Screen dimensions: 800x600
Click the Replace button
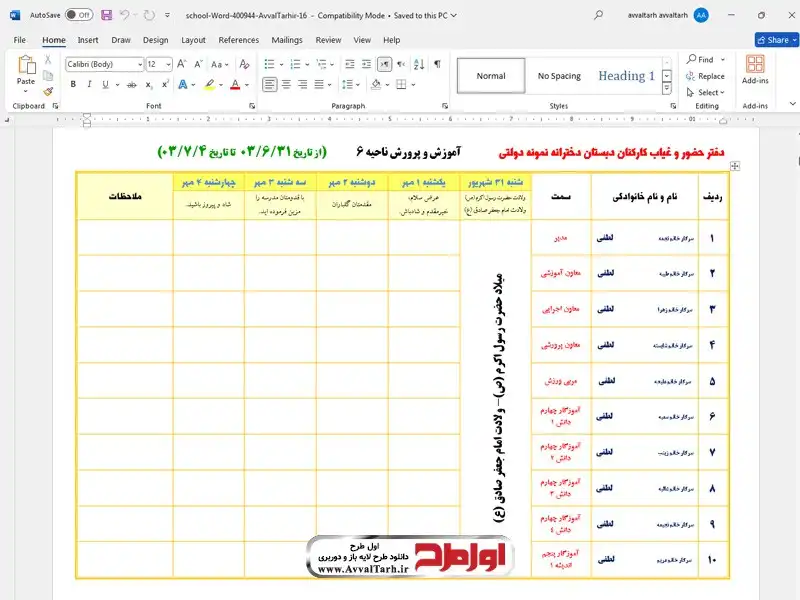(x=706, y=76)
